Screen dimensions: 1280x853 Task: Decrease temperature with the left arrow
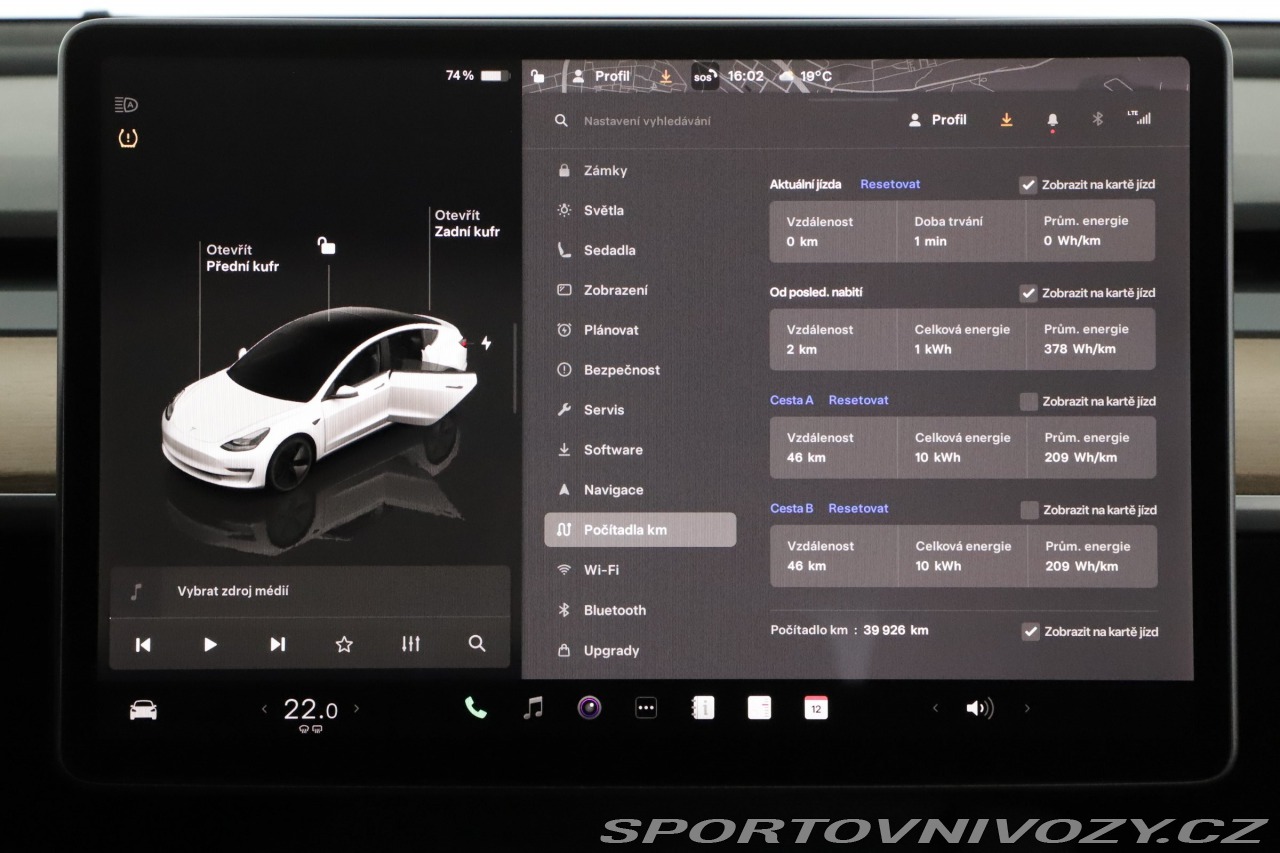coord(264,709)
